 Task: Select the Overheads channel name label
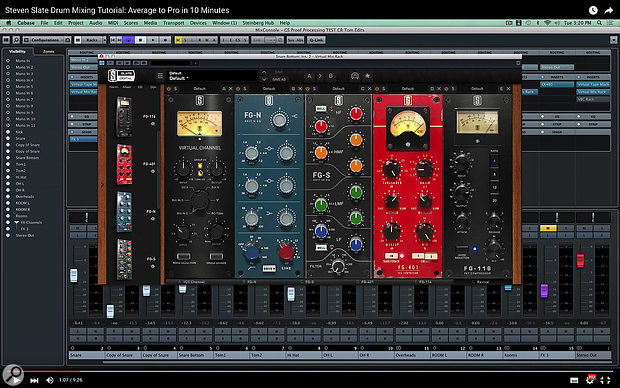click(412, 355)
